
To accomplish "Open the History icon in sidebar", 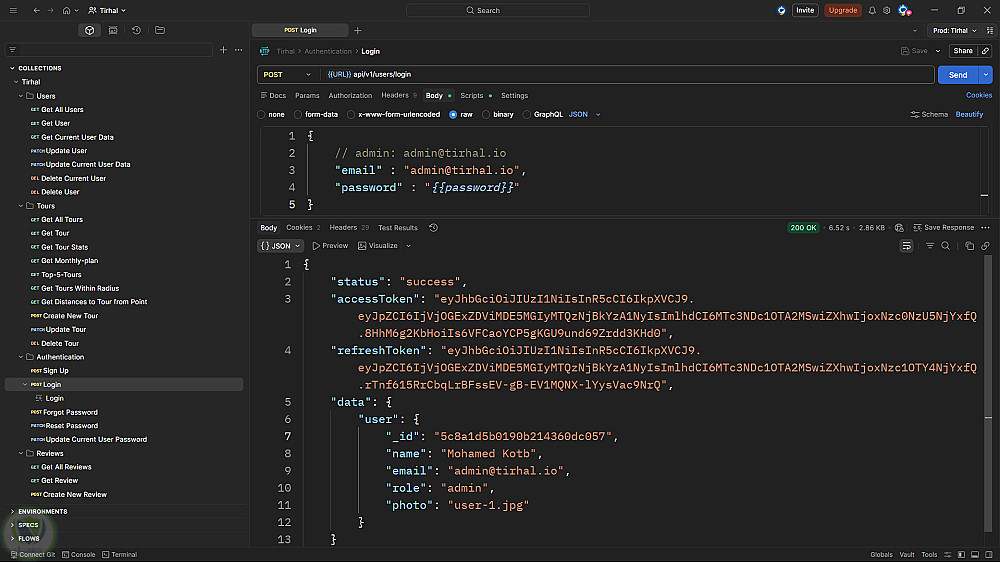I will click(136, 30).
